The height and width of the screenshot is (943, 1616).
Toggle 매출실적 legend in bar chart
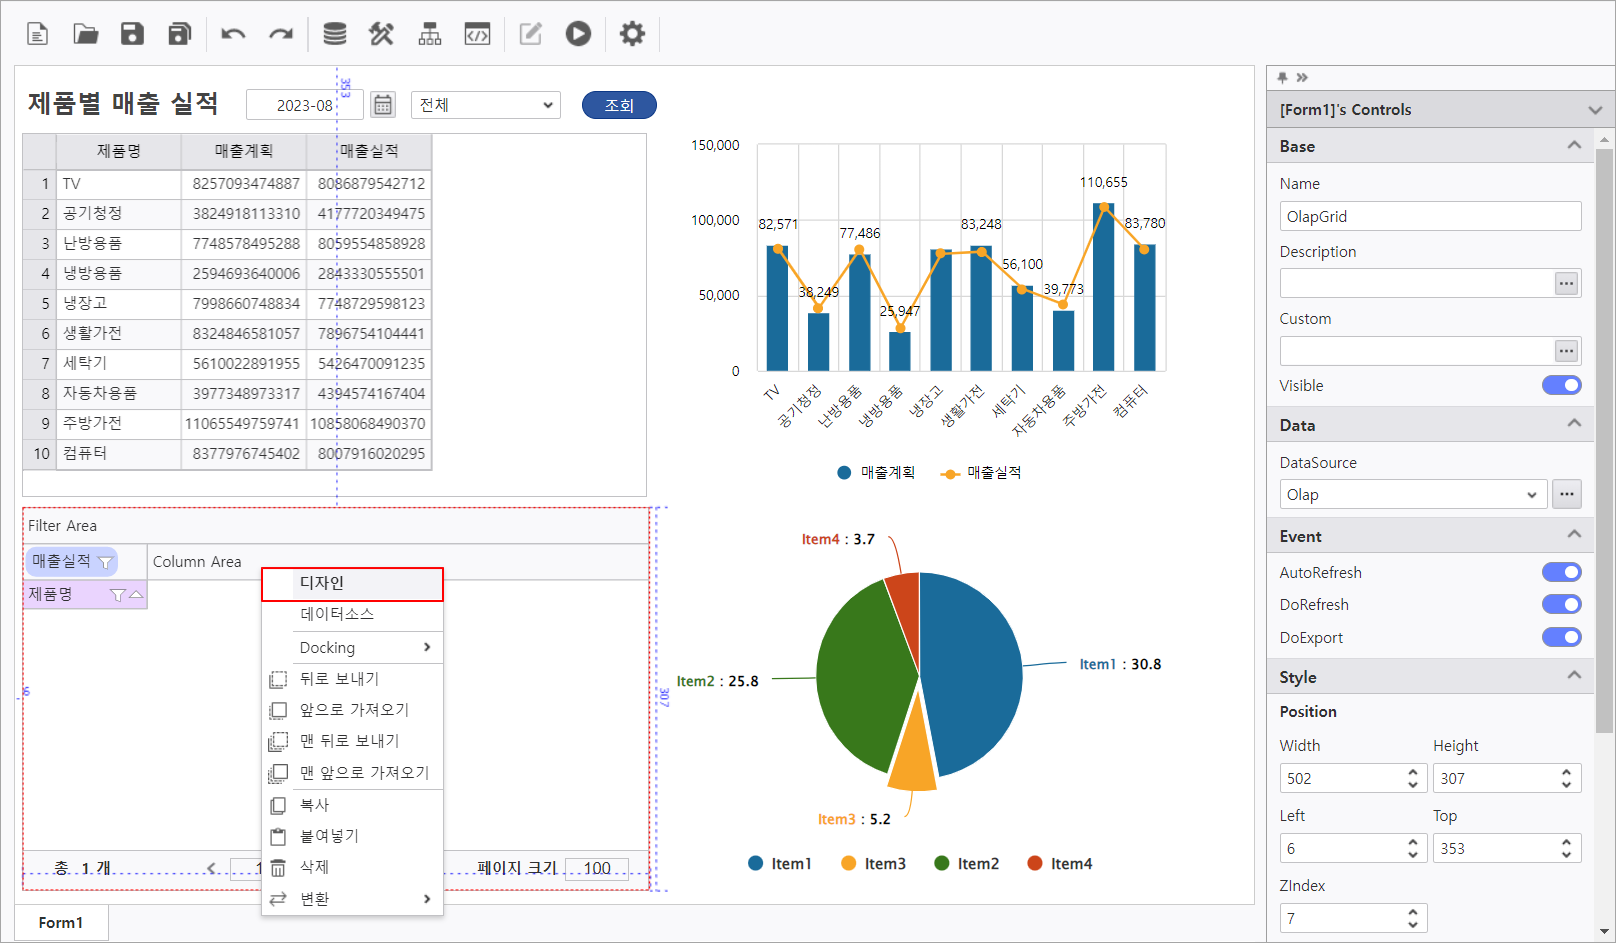[x=981, y=472]
